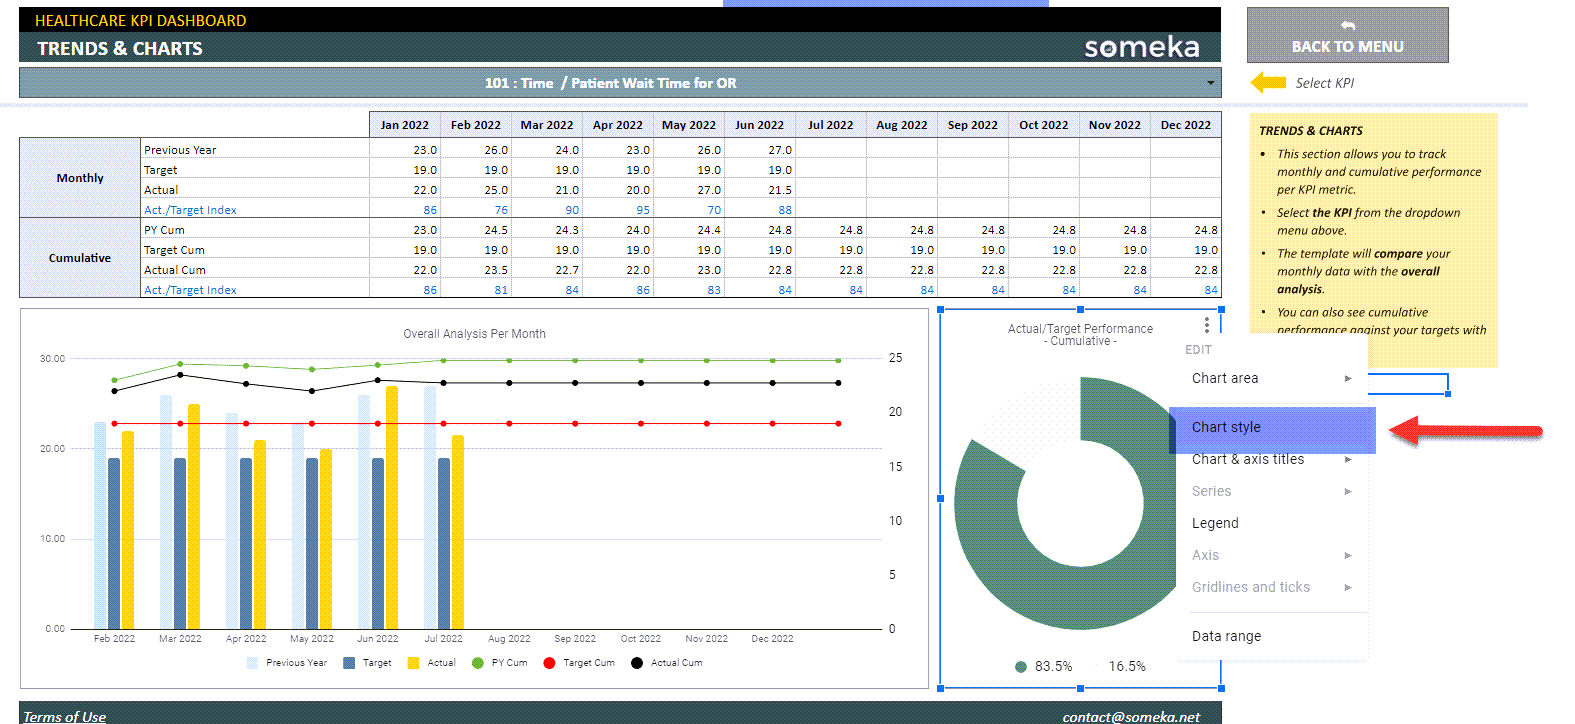Open the Chart area submenu
Image resolution: width=1575 pixels, height=724 pixels.
(1272, 378)
